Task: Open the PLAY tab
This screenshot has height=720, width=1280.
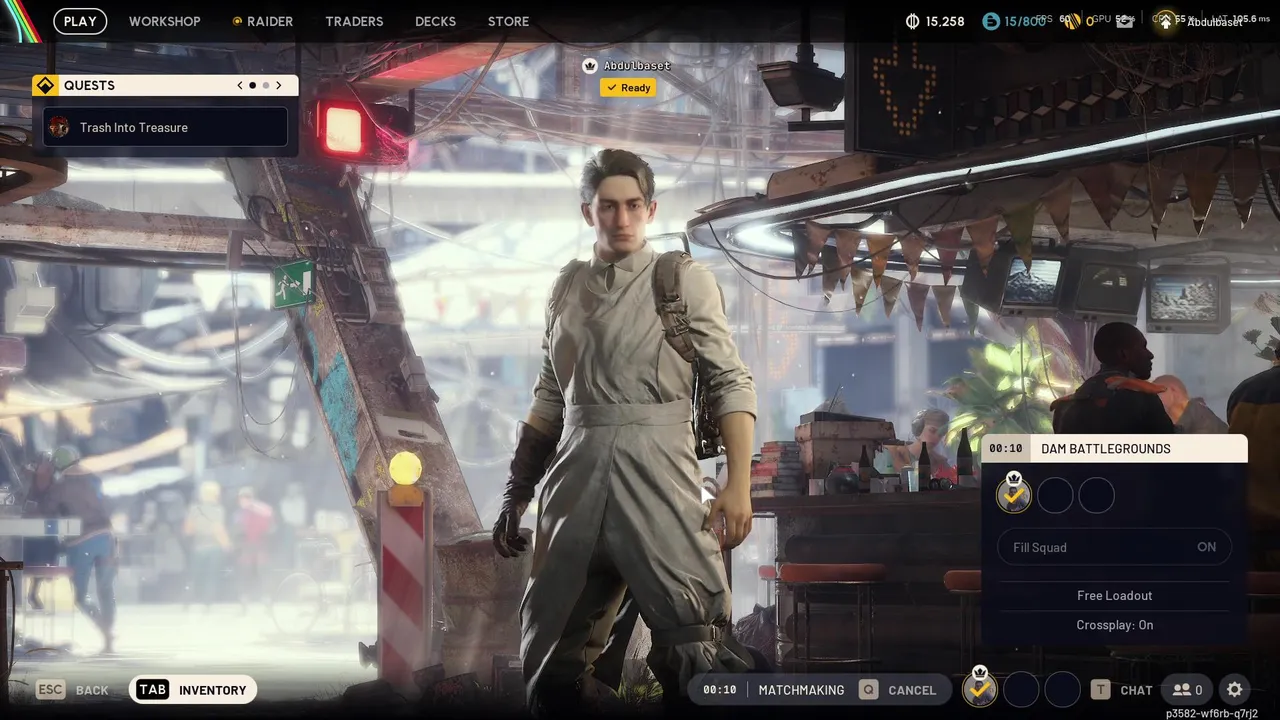Action: coord(80,21)
